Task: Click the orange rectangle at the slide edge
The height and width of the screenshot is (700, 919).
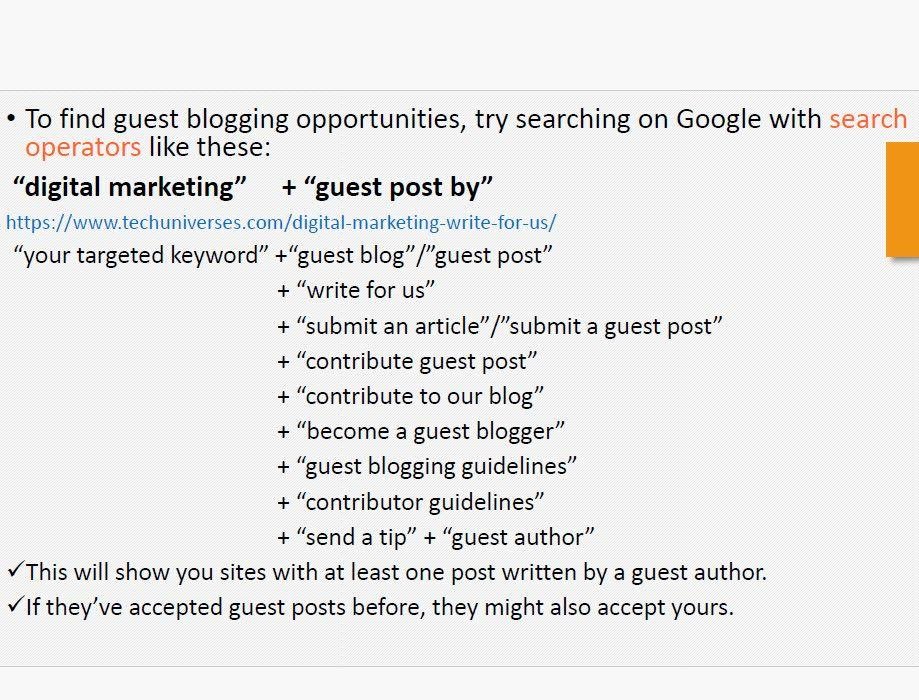Action: point(903,199)
